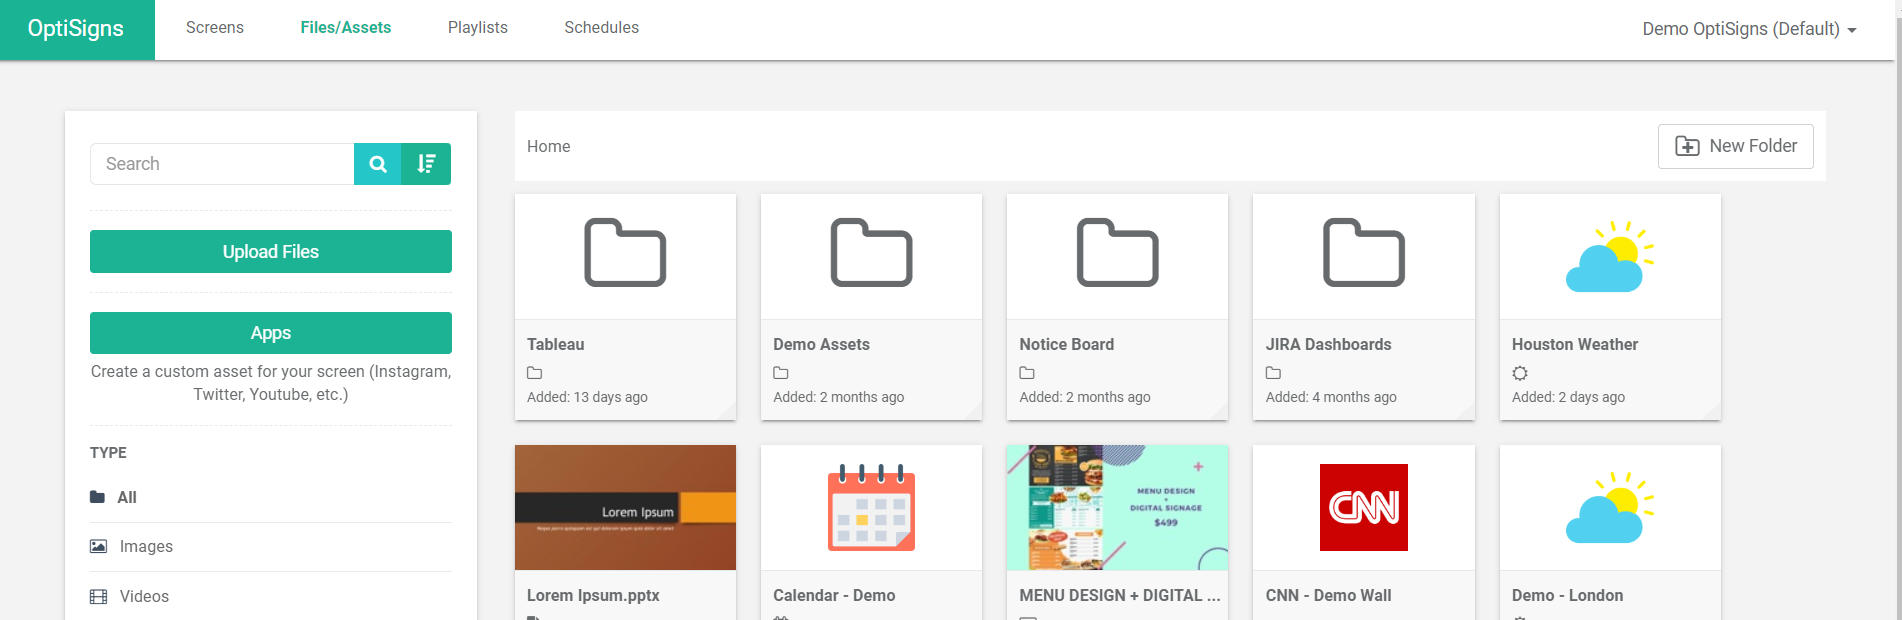Select the Demo - London weather icon
Image resolution: width=1902 pixels, height=620 pixels.
(x=1609, y=507)
